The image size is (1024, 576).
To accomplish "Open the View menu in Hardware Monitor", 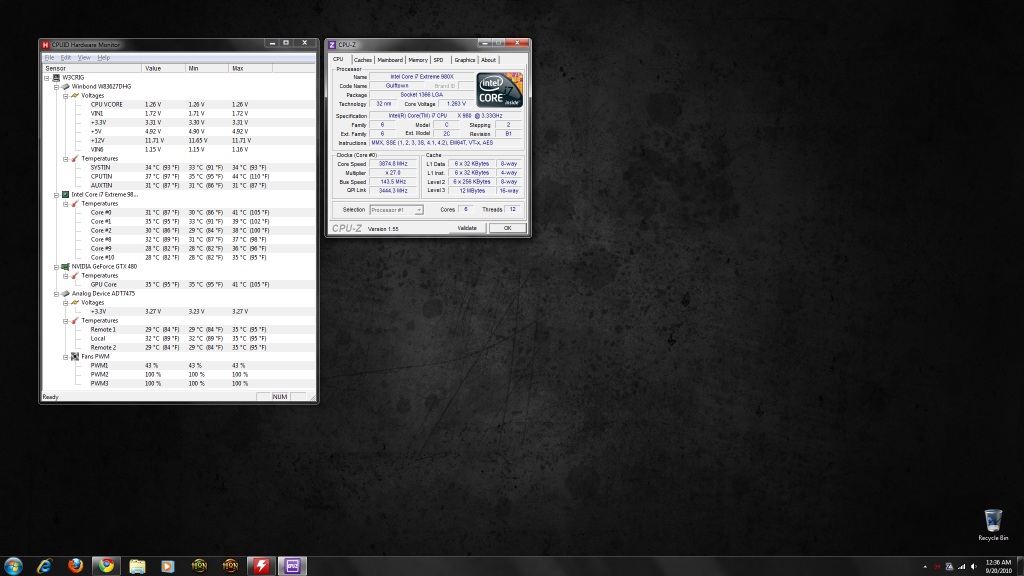I will (x=84, y=58).
